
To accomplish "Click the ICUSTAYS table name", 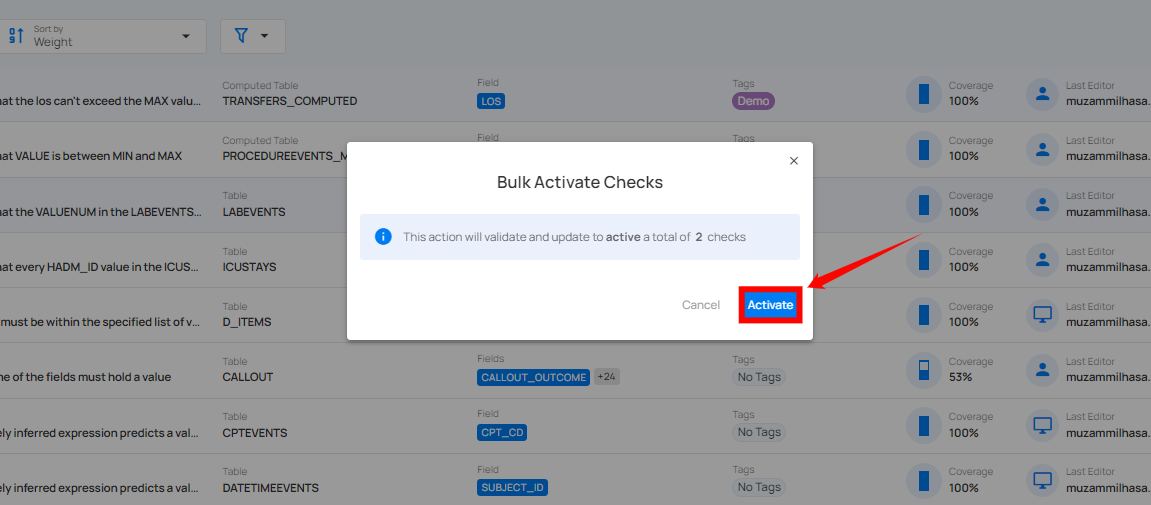I will [x=250, y=267].
